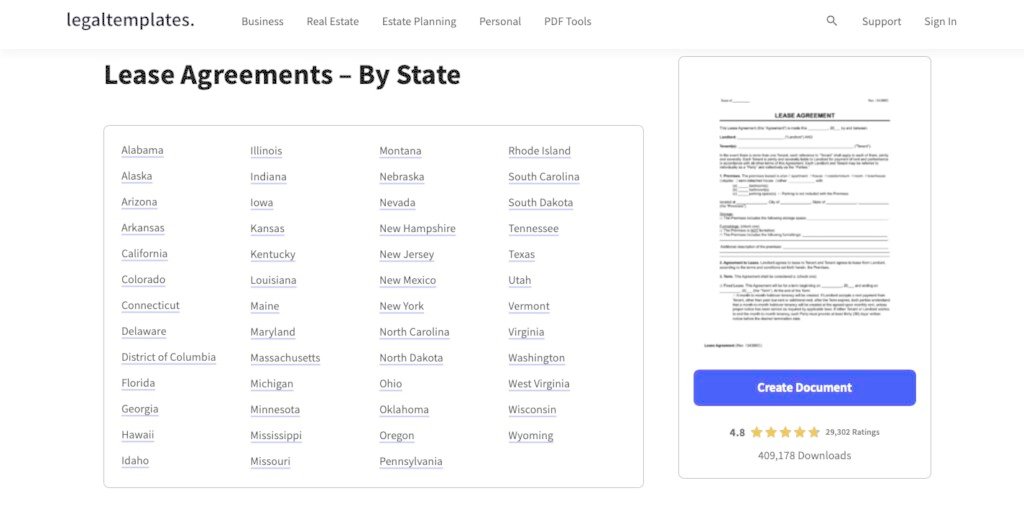Select the Florida lease agreement link
The image size is (1024, 506).
[x=138, y=383]
